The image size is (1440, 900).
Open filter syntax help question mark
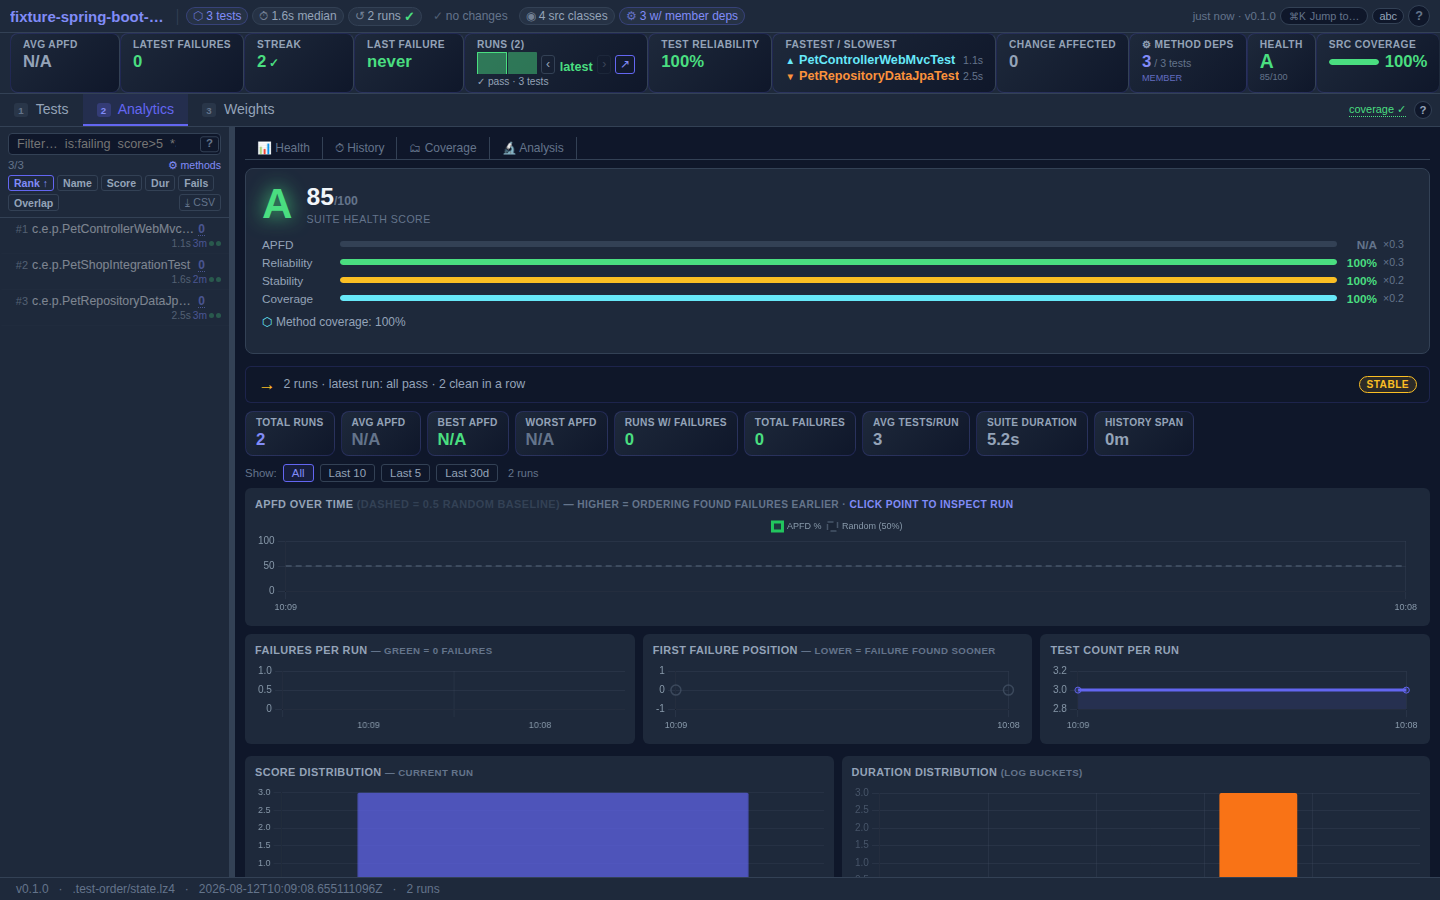tap(209, 144)
